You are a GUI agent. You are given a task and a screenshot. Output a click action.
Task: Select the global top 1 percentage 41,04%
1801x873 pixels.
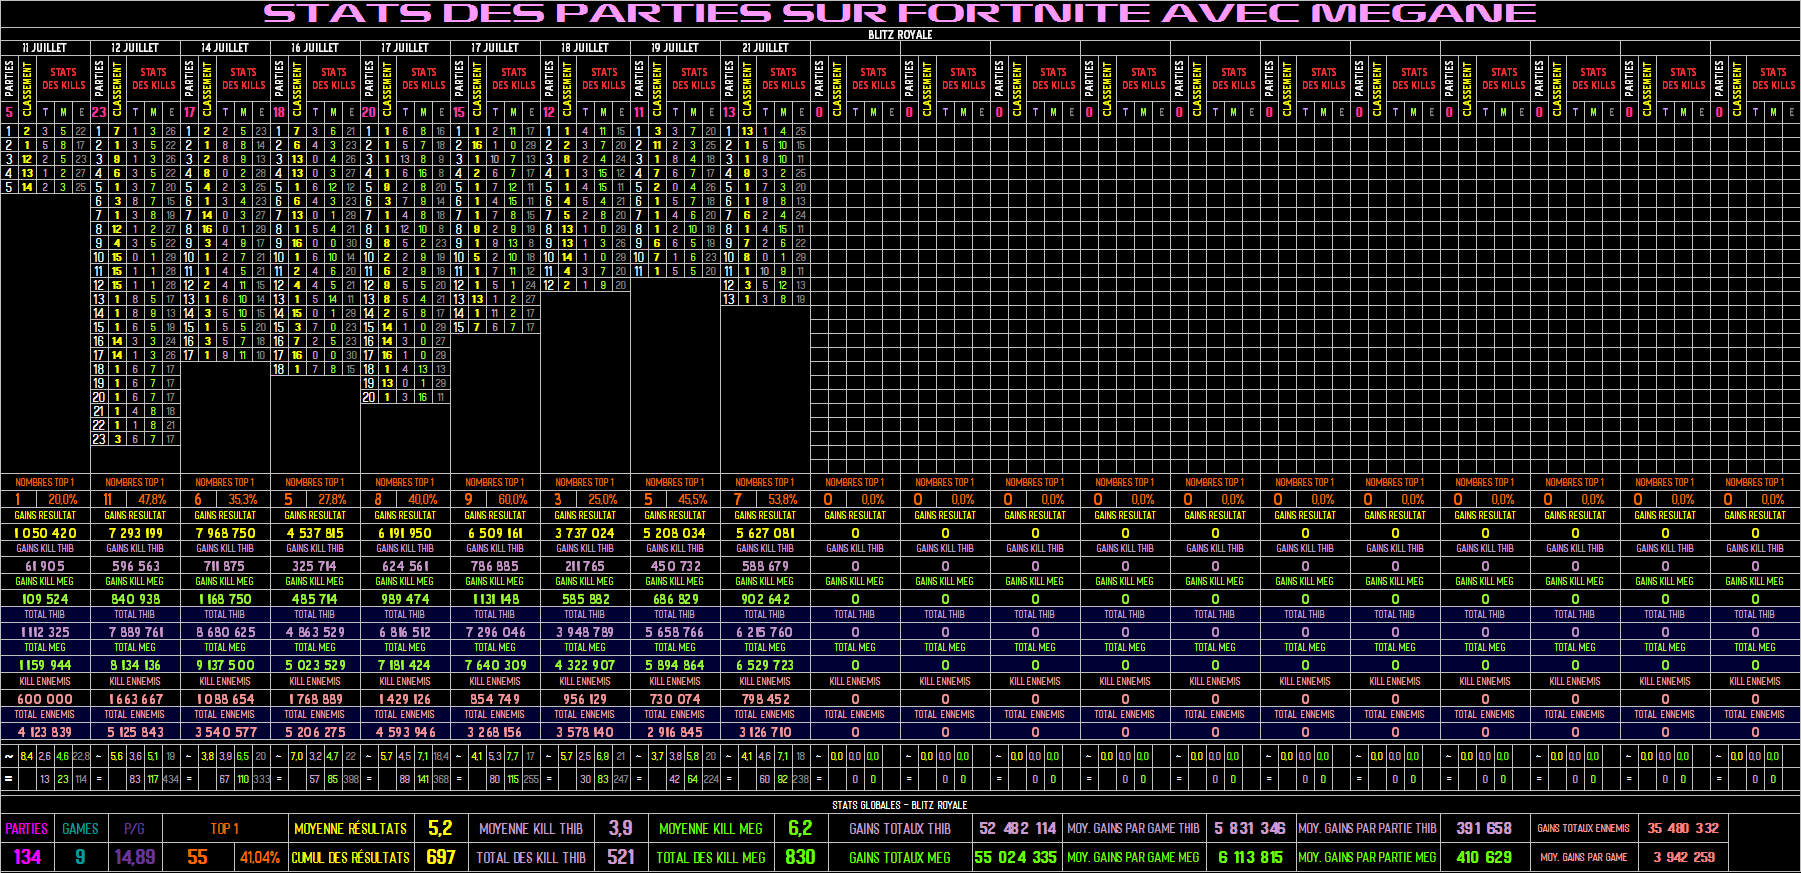259,857
